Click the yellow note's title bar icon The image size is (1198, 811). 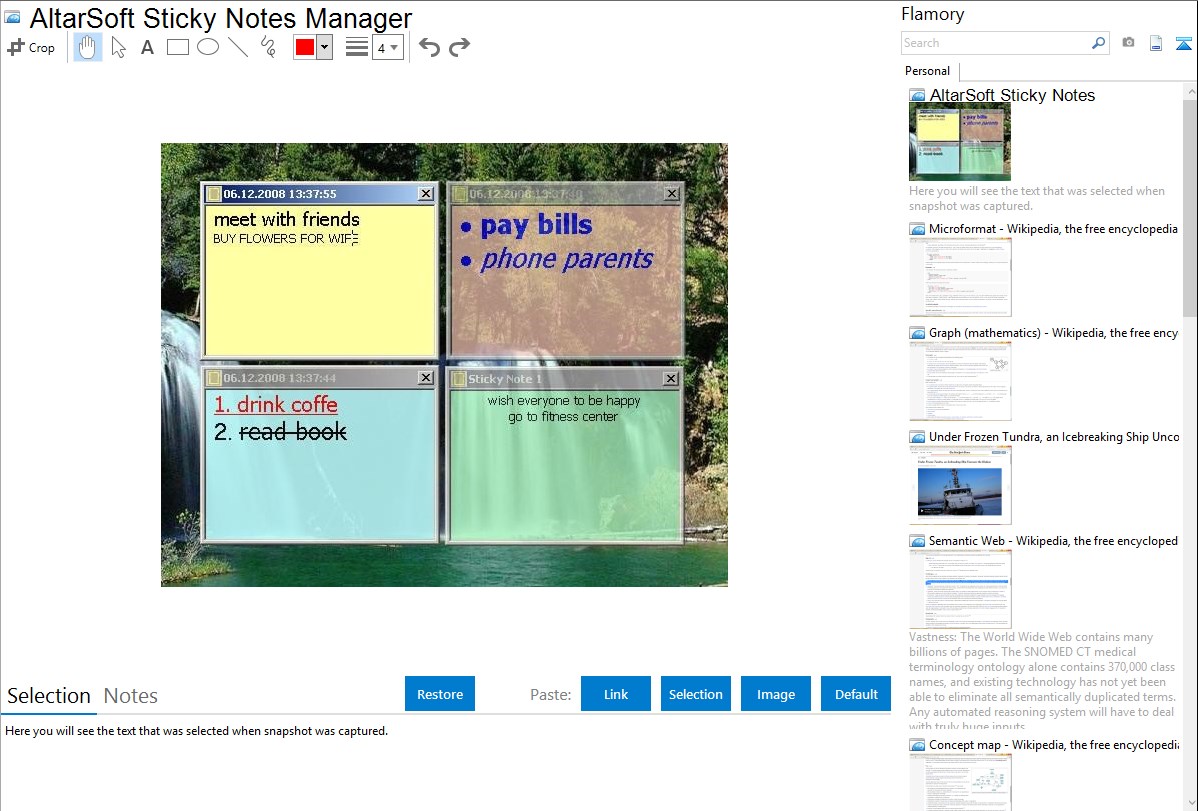[214, 194]
